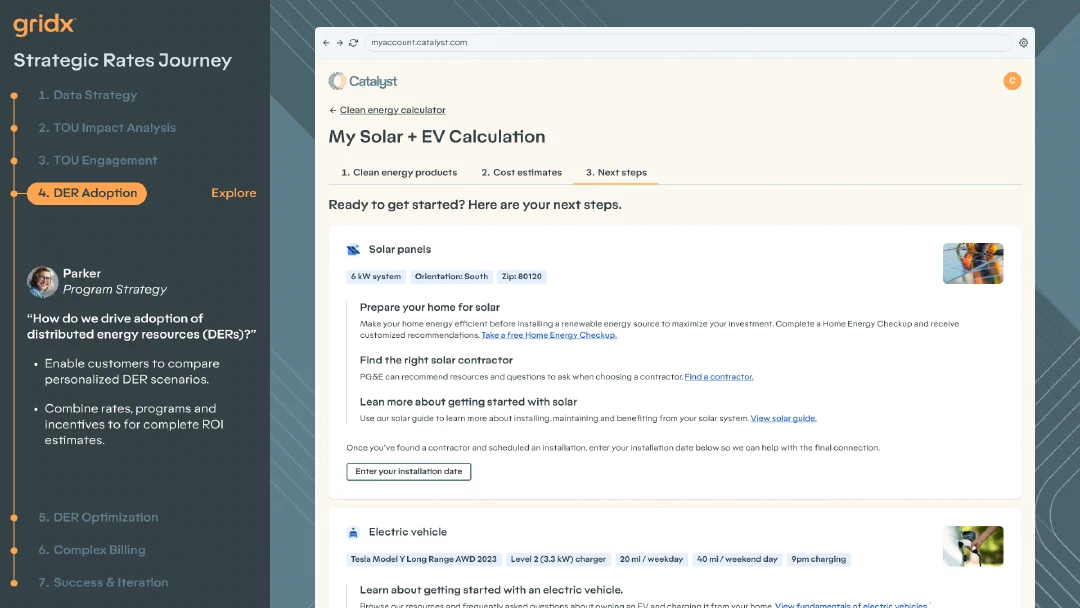Viewport: 1080px width, 608px height.
Task: Select DER Optimization journey step
Action: pyautogui.click(x=98, y=517)
